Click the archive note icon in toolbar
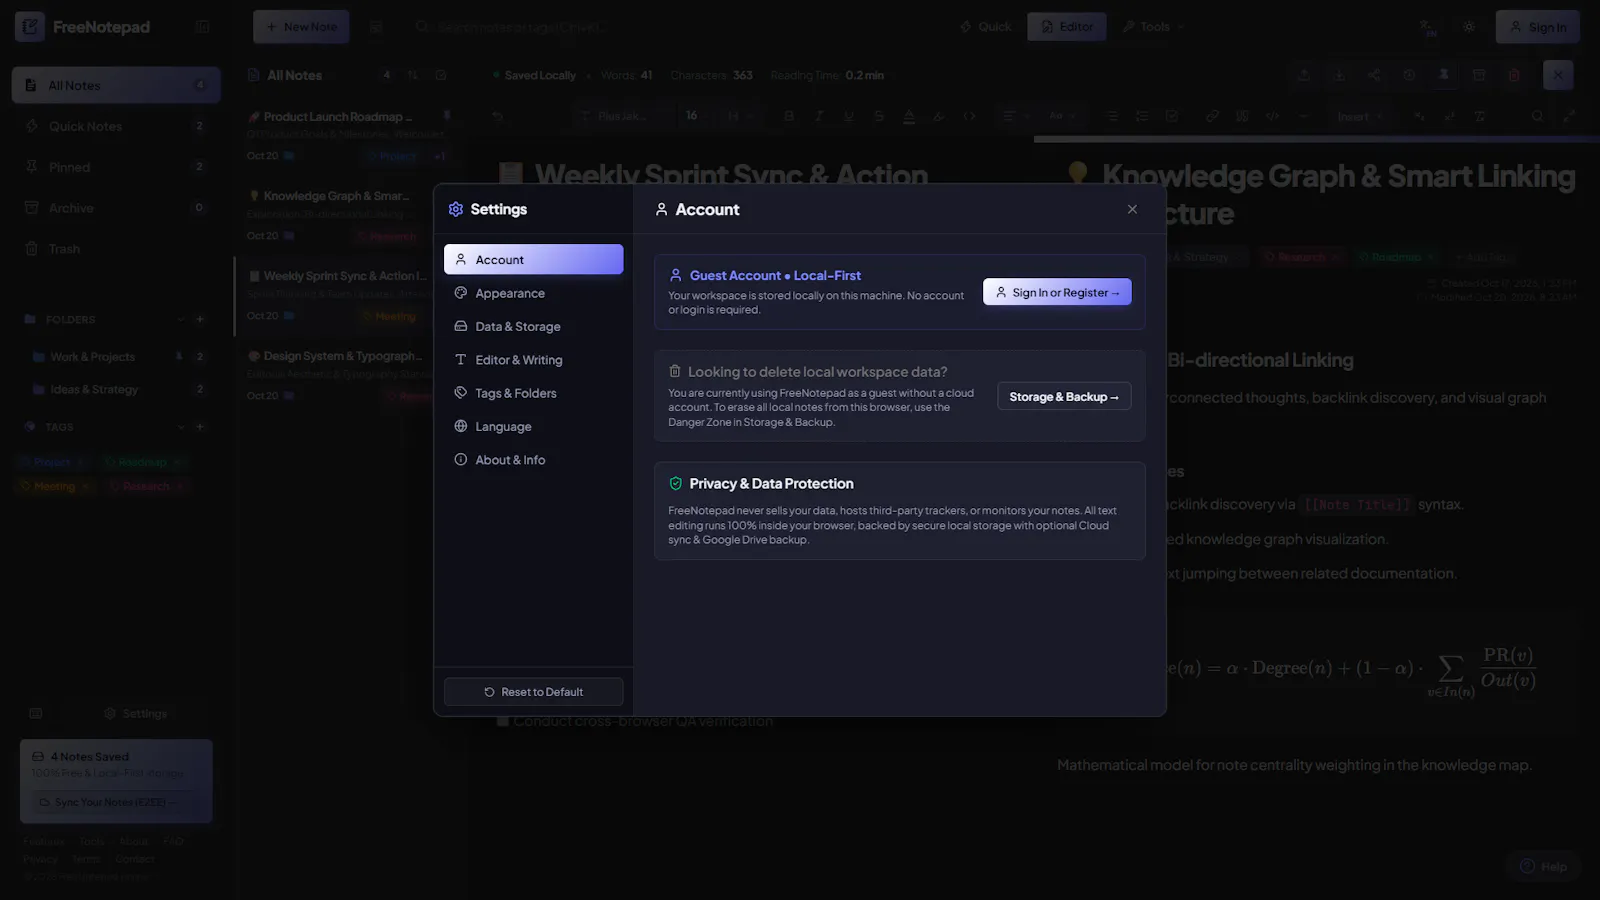 tap(1479, 75)
